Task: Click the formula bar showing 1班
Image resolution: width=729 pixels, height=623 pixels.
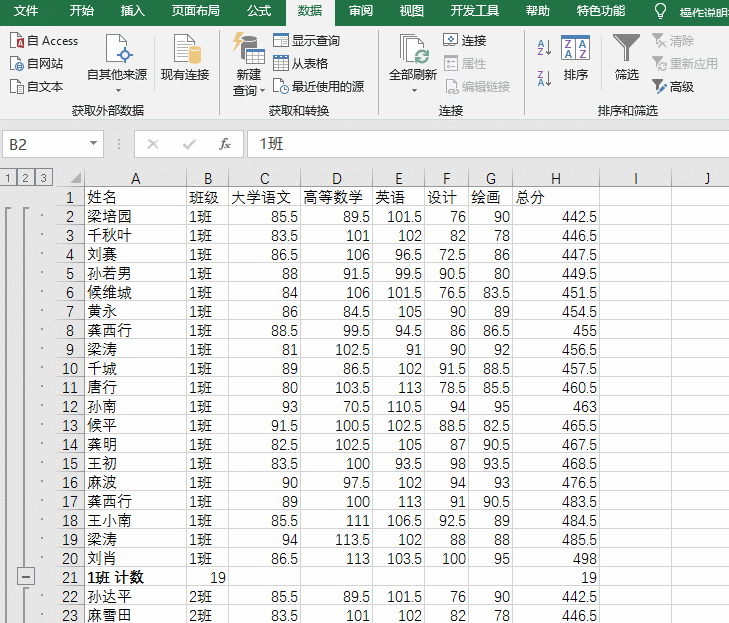Action: [488, 144]
